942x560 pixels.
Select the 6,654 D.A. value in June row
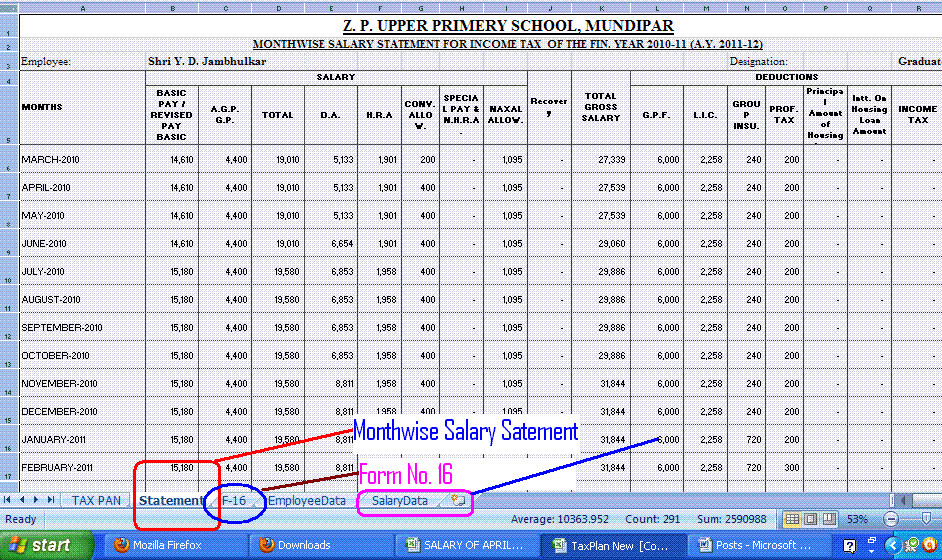330,243
